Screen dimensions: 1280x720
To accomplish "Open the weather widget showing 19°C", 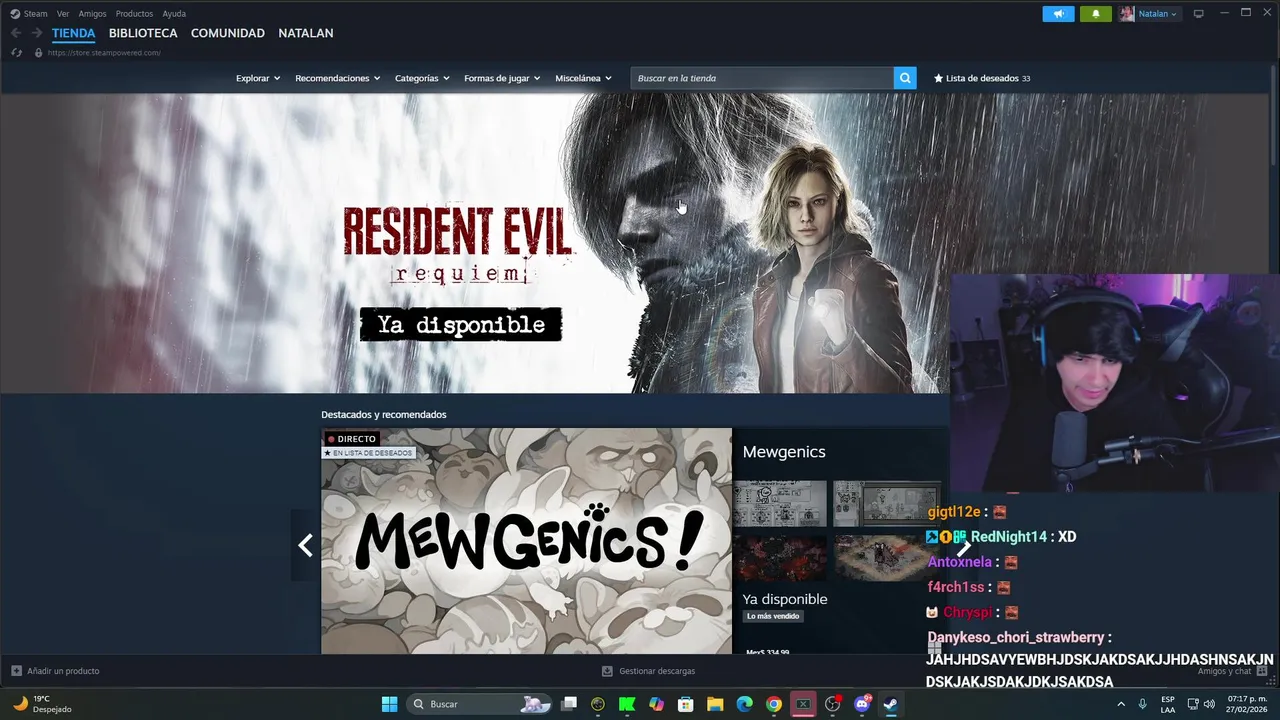I will click(42, 704).
